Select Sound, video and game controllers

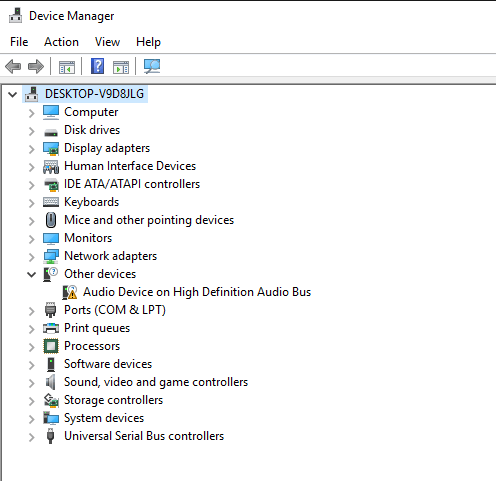(156, 382)
